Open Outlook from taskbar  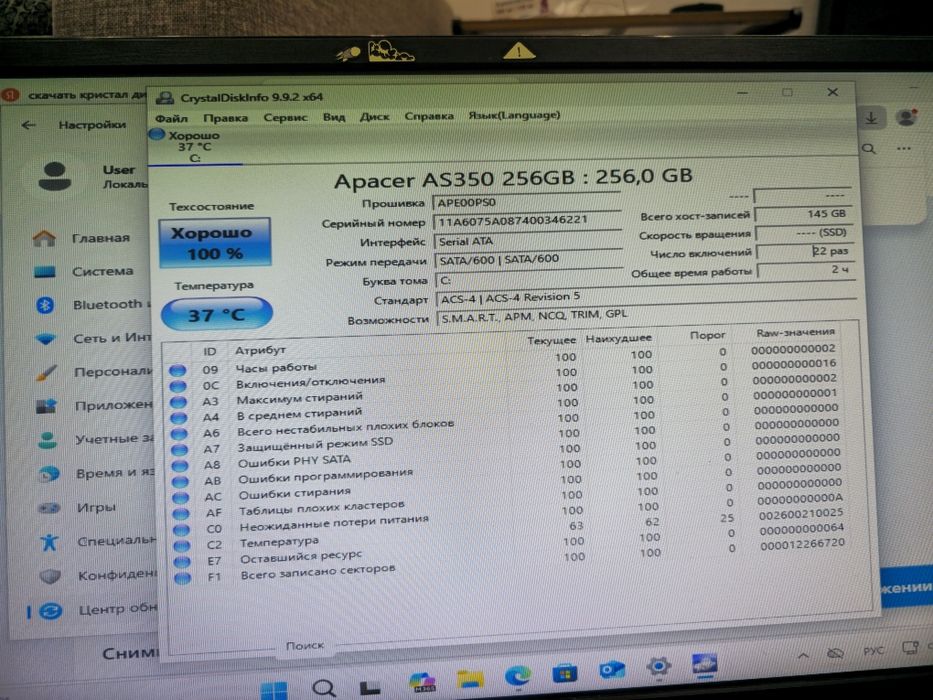click(x=612, y=670)
